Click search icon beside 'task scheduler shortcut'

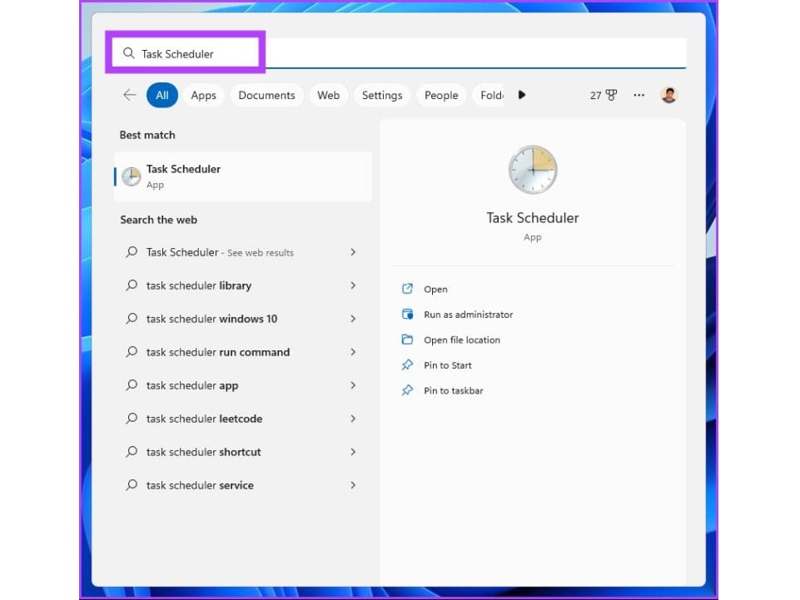click(x=132, y=452)
